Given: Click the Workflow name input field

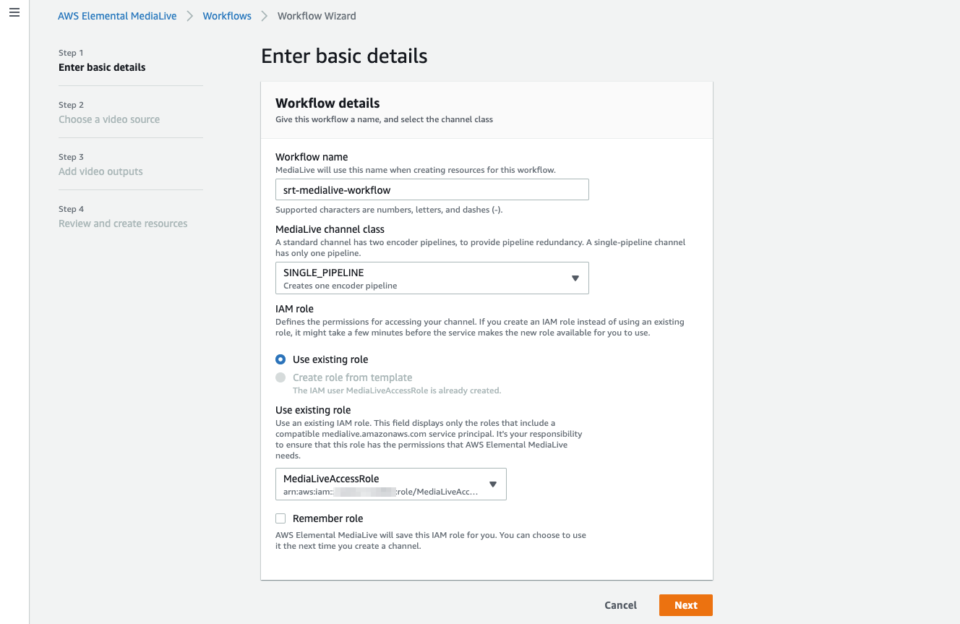Looking at the screenshot, I should coord(431,189).
